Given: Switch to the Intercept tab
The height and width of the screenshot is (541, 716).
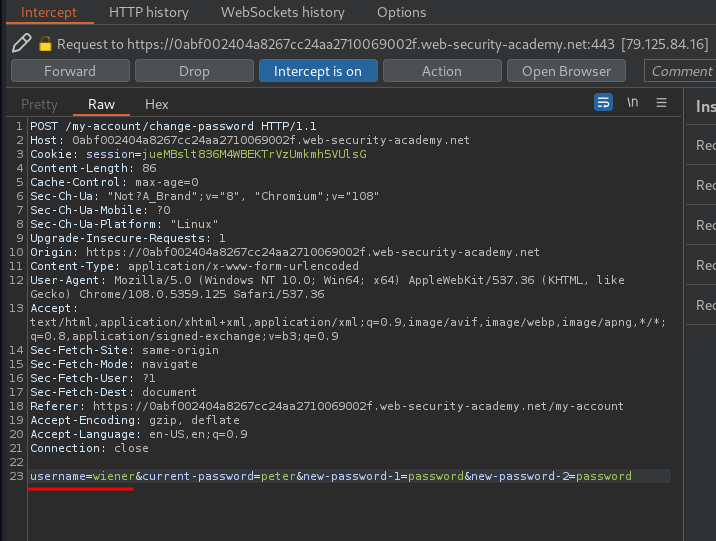Looking at the screenshot, I should [49, 12].
